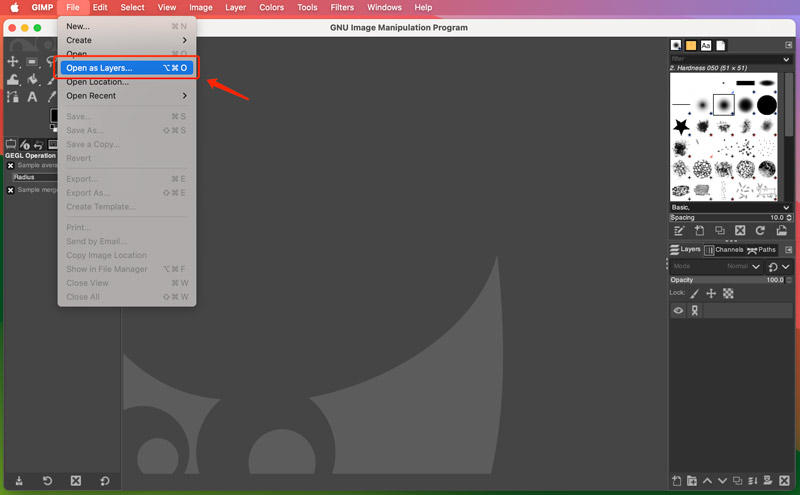Open the Undo History tab

coord(38,144)
